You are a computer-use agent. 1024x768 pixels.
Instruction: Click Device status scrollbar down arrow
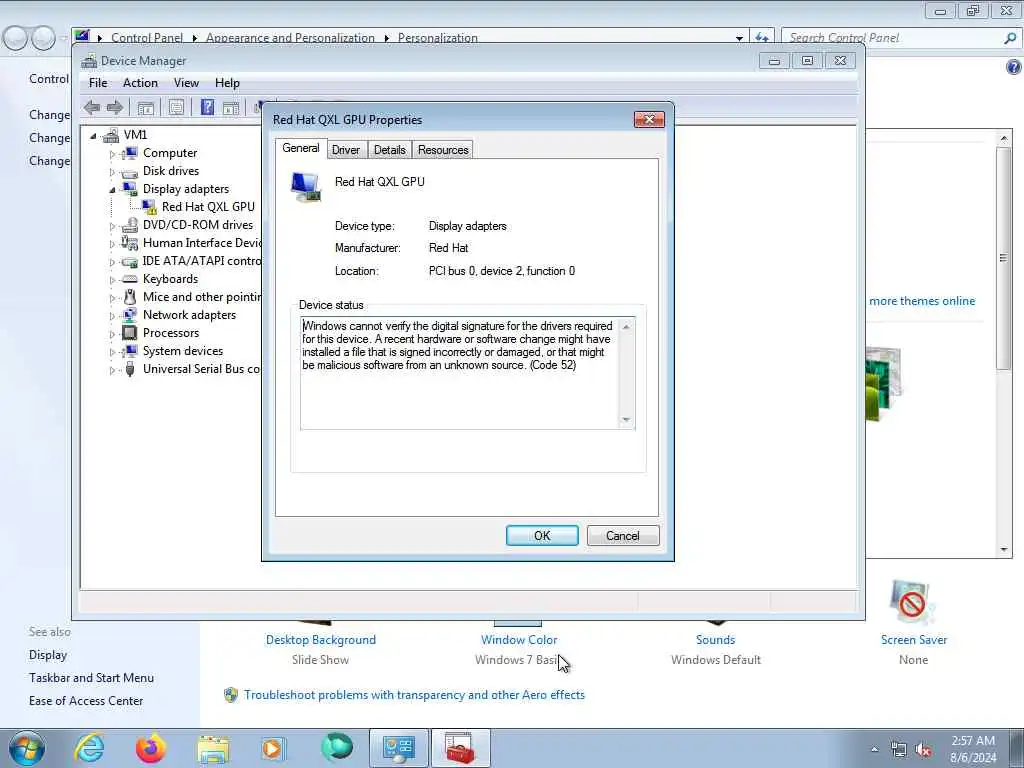coord(626,420)
